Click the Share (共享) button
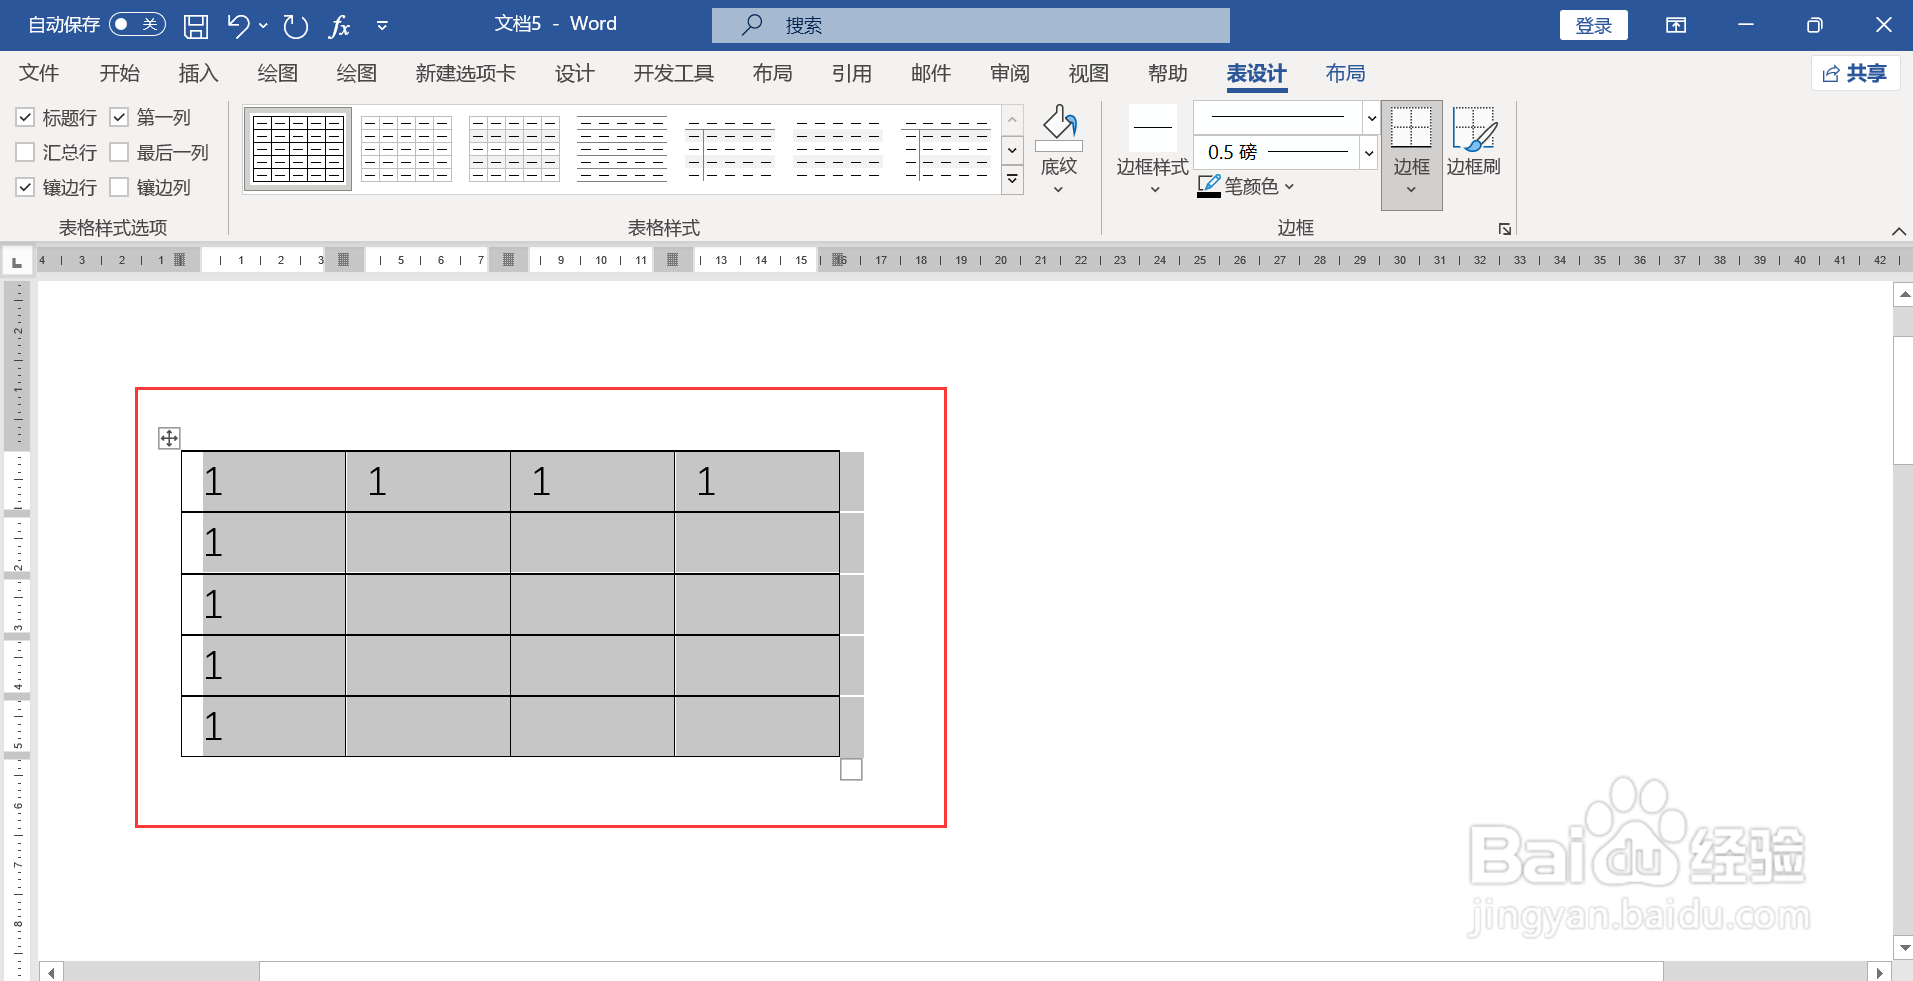This screenshot has height=981, width=1913. [x=1855, y=73]
